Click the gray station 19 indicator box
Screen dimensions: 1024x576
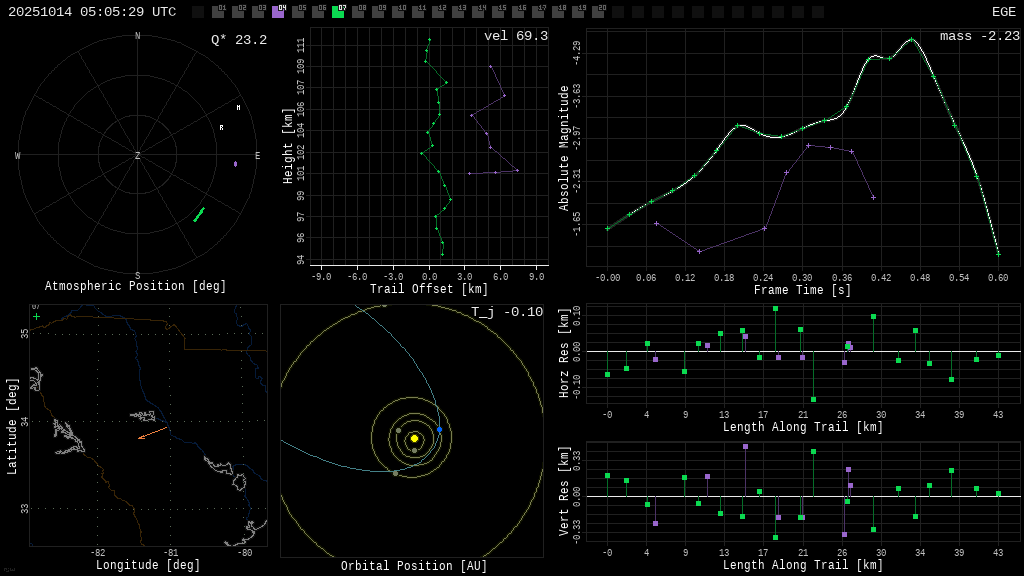[x=577, y=12]
